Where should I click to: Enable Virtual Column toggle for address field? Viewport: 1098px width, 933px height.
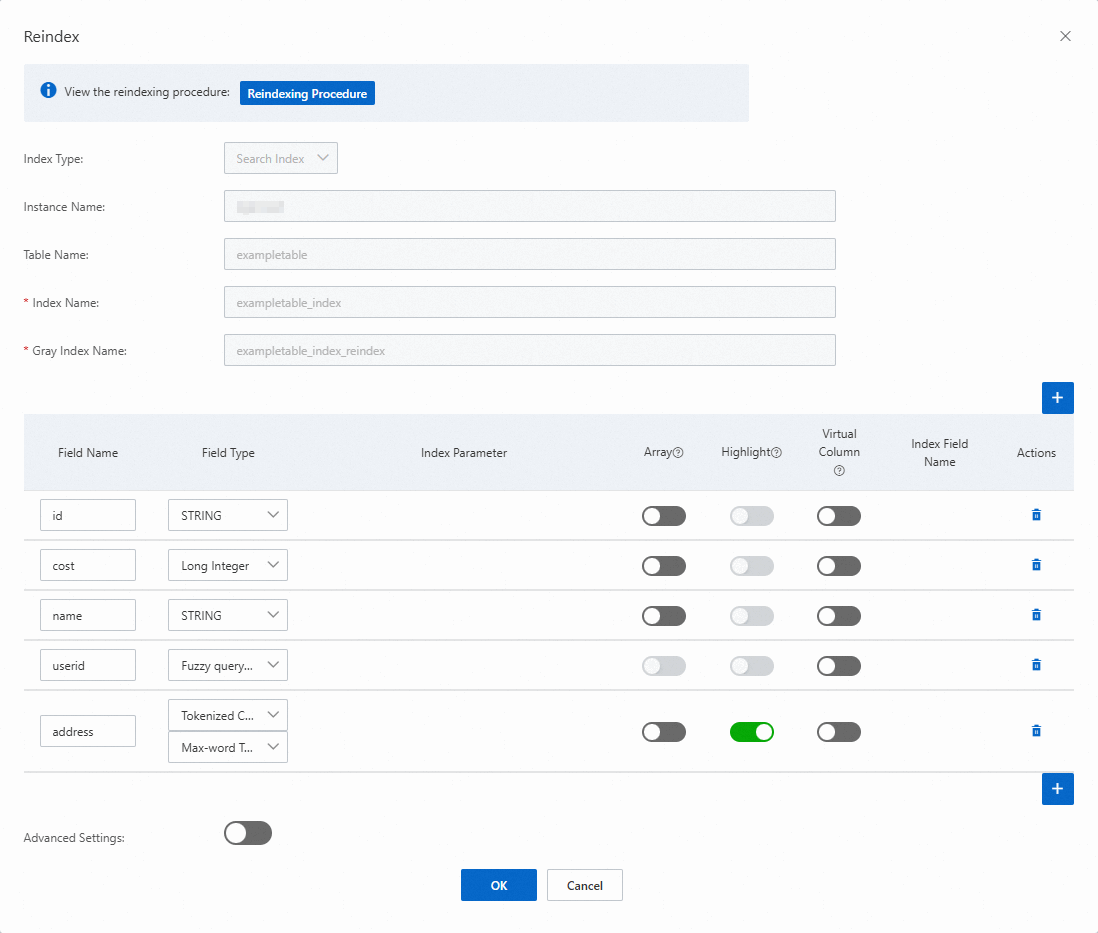[839, 732]
